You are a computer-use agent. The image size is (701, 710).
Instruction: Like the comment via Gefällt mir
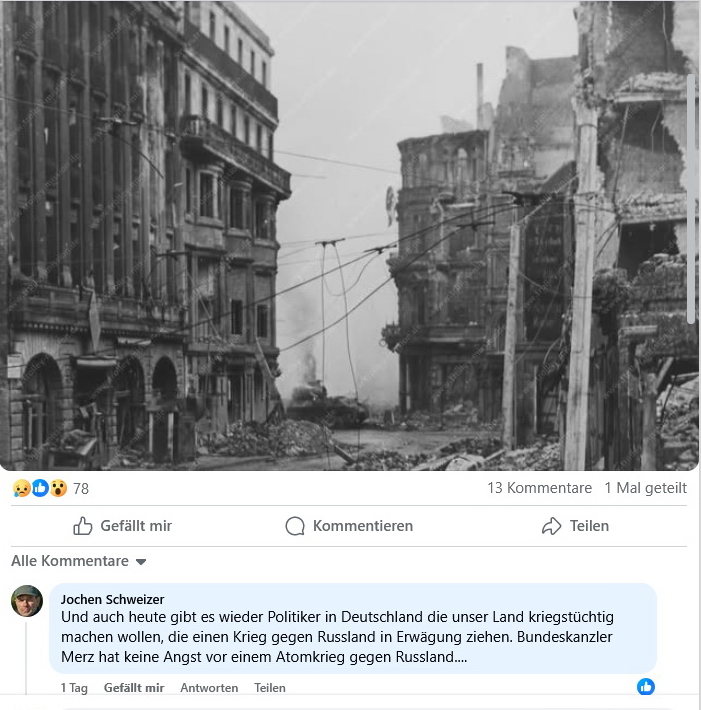pos(134,688)
